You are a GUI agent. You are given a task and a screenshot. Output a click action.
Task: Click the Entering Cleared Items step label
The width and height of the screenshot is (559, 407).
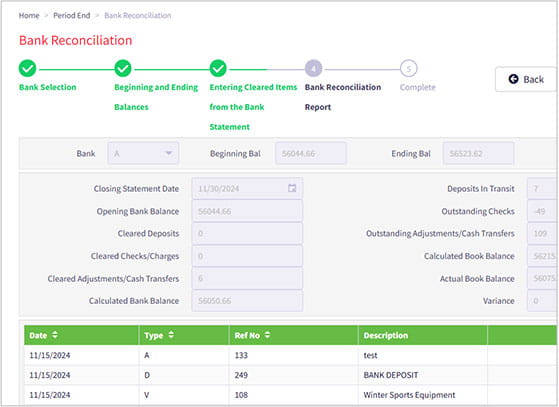point(253,107)
